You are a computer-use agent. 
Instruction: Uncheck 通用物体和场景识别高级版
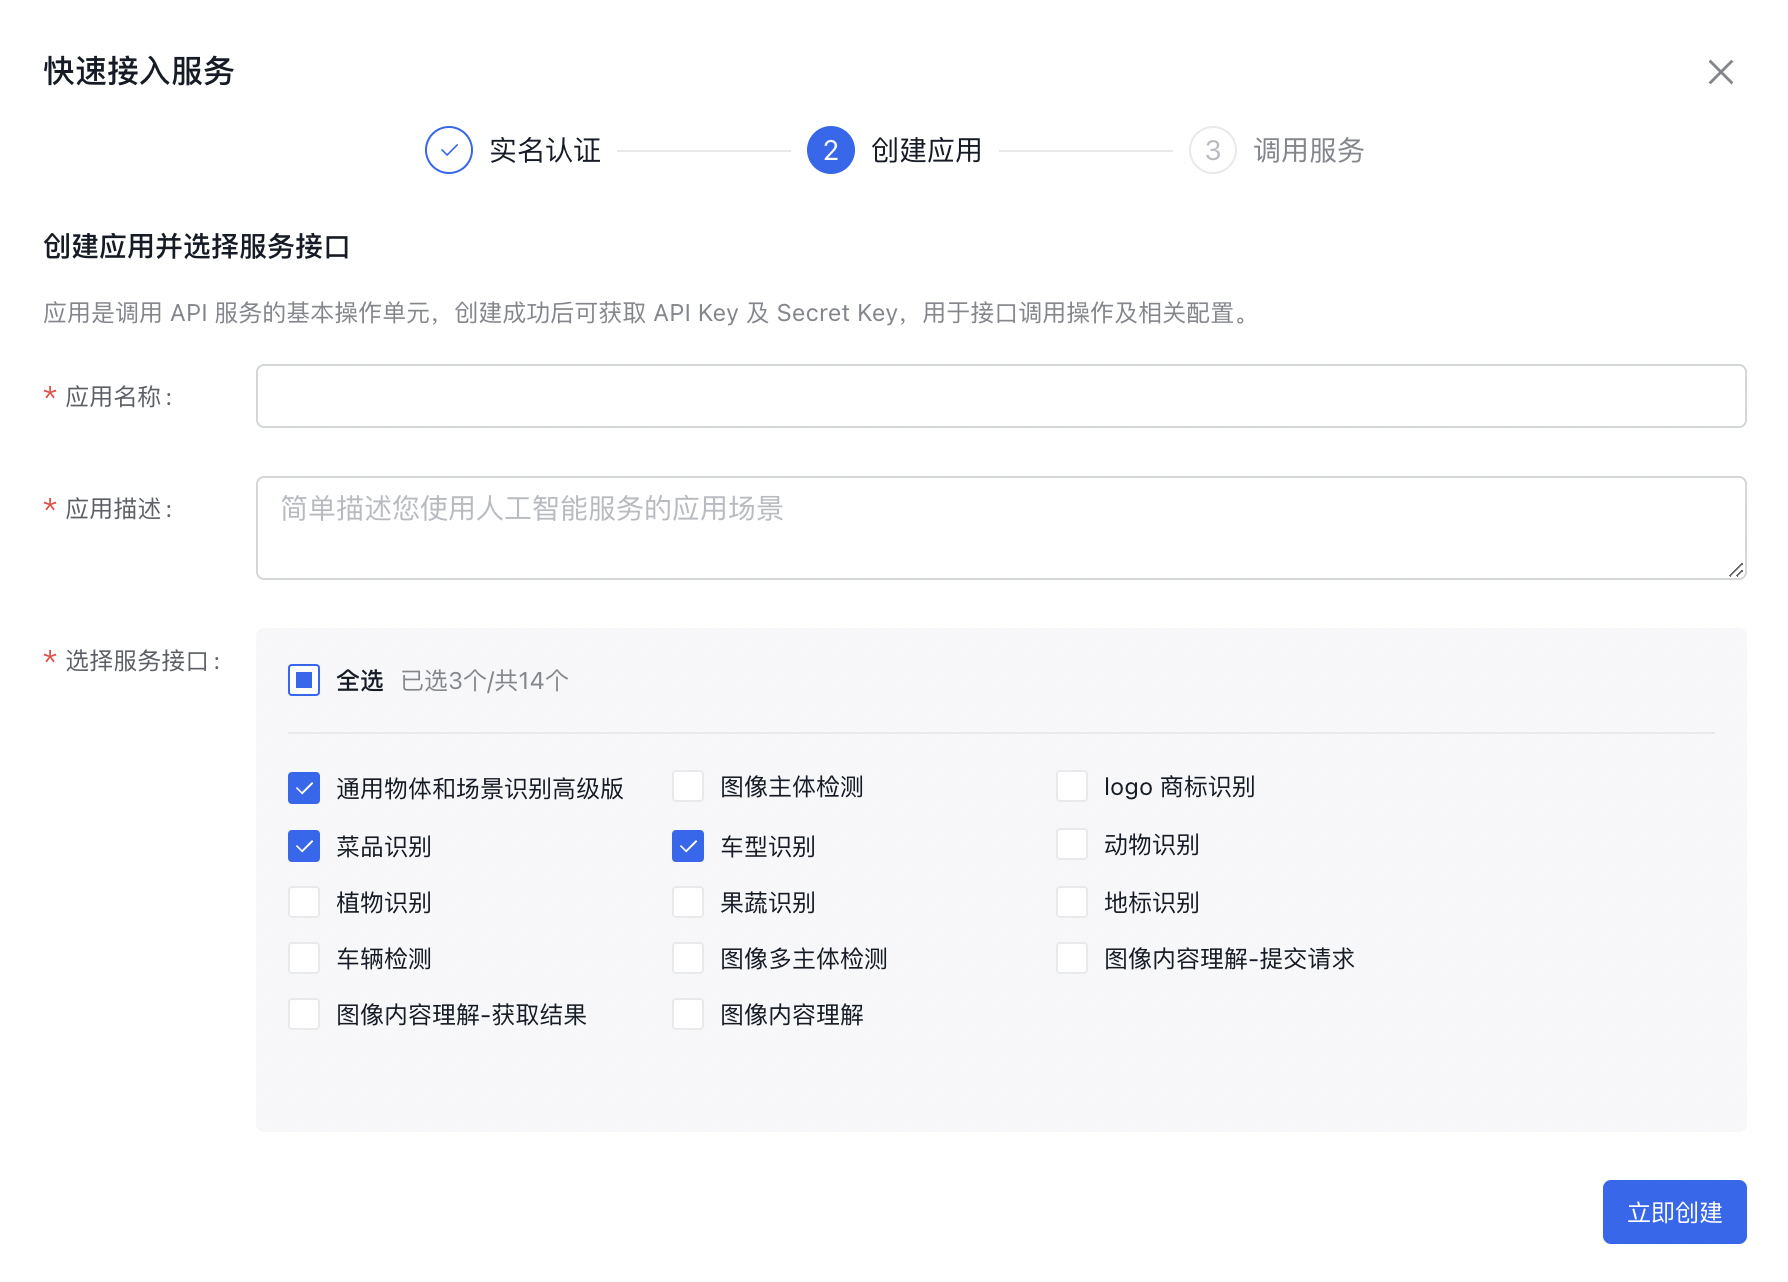click(304, 788)
